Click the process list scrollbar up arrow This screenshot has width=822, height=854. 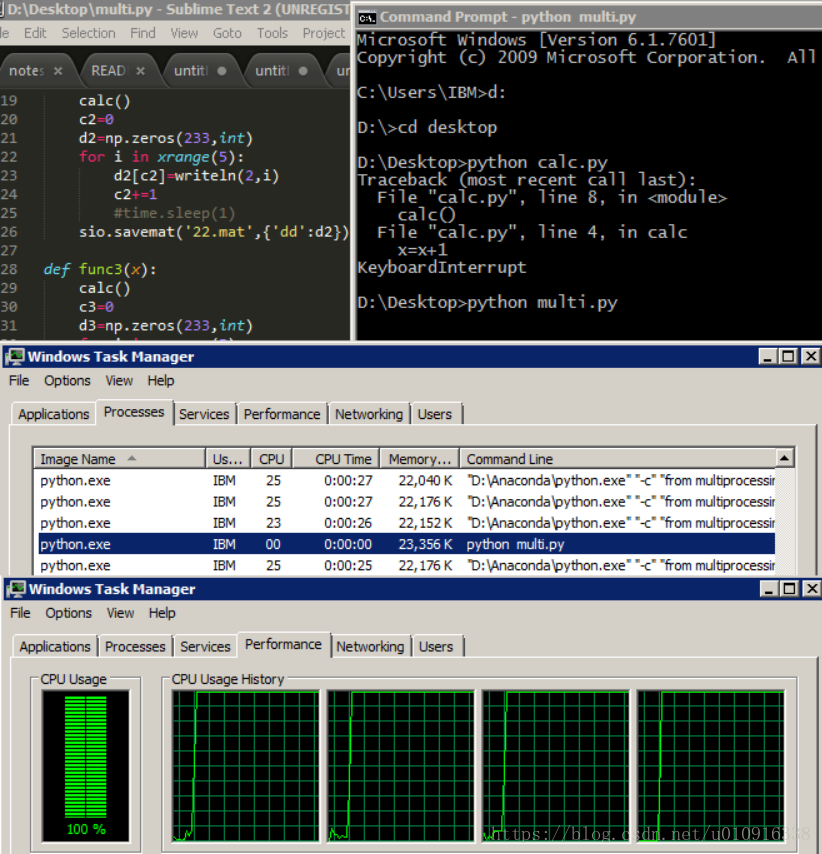[785, 459]
